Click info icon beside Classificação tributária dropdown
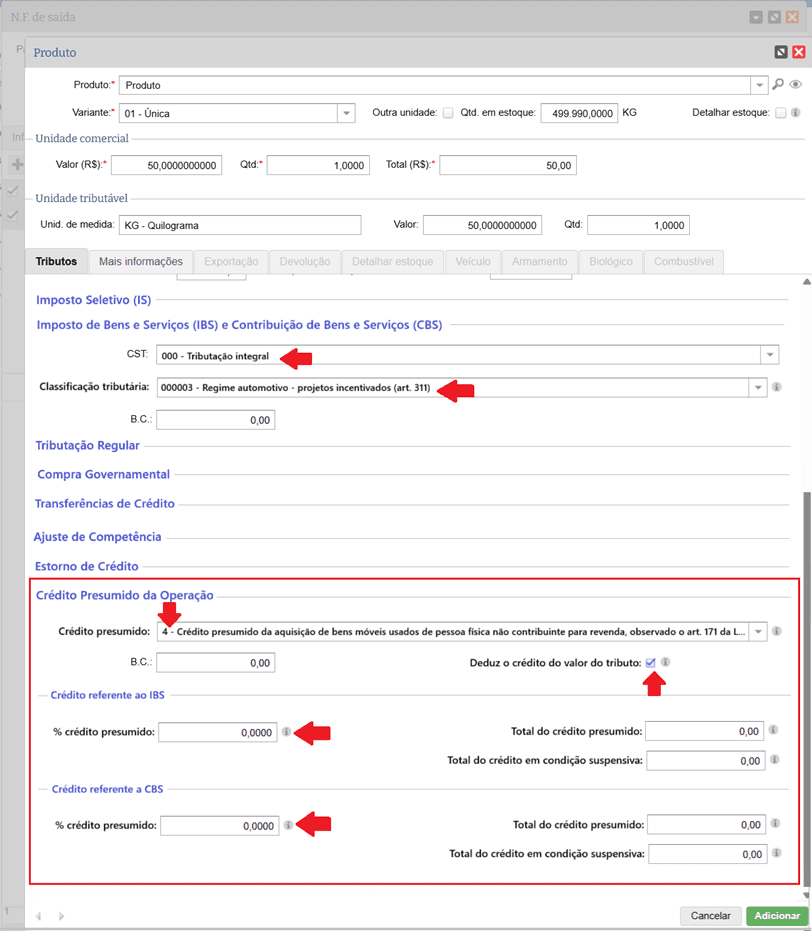 point(777,387)
